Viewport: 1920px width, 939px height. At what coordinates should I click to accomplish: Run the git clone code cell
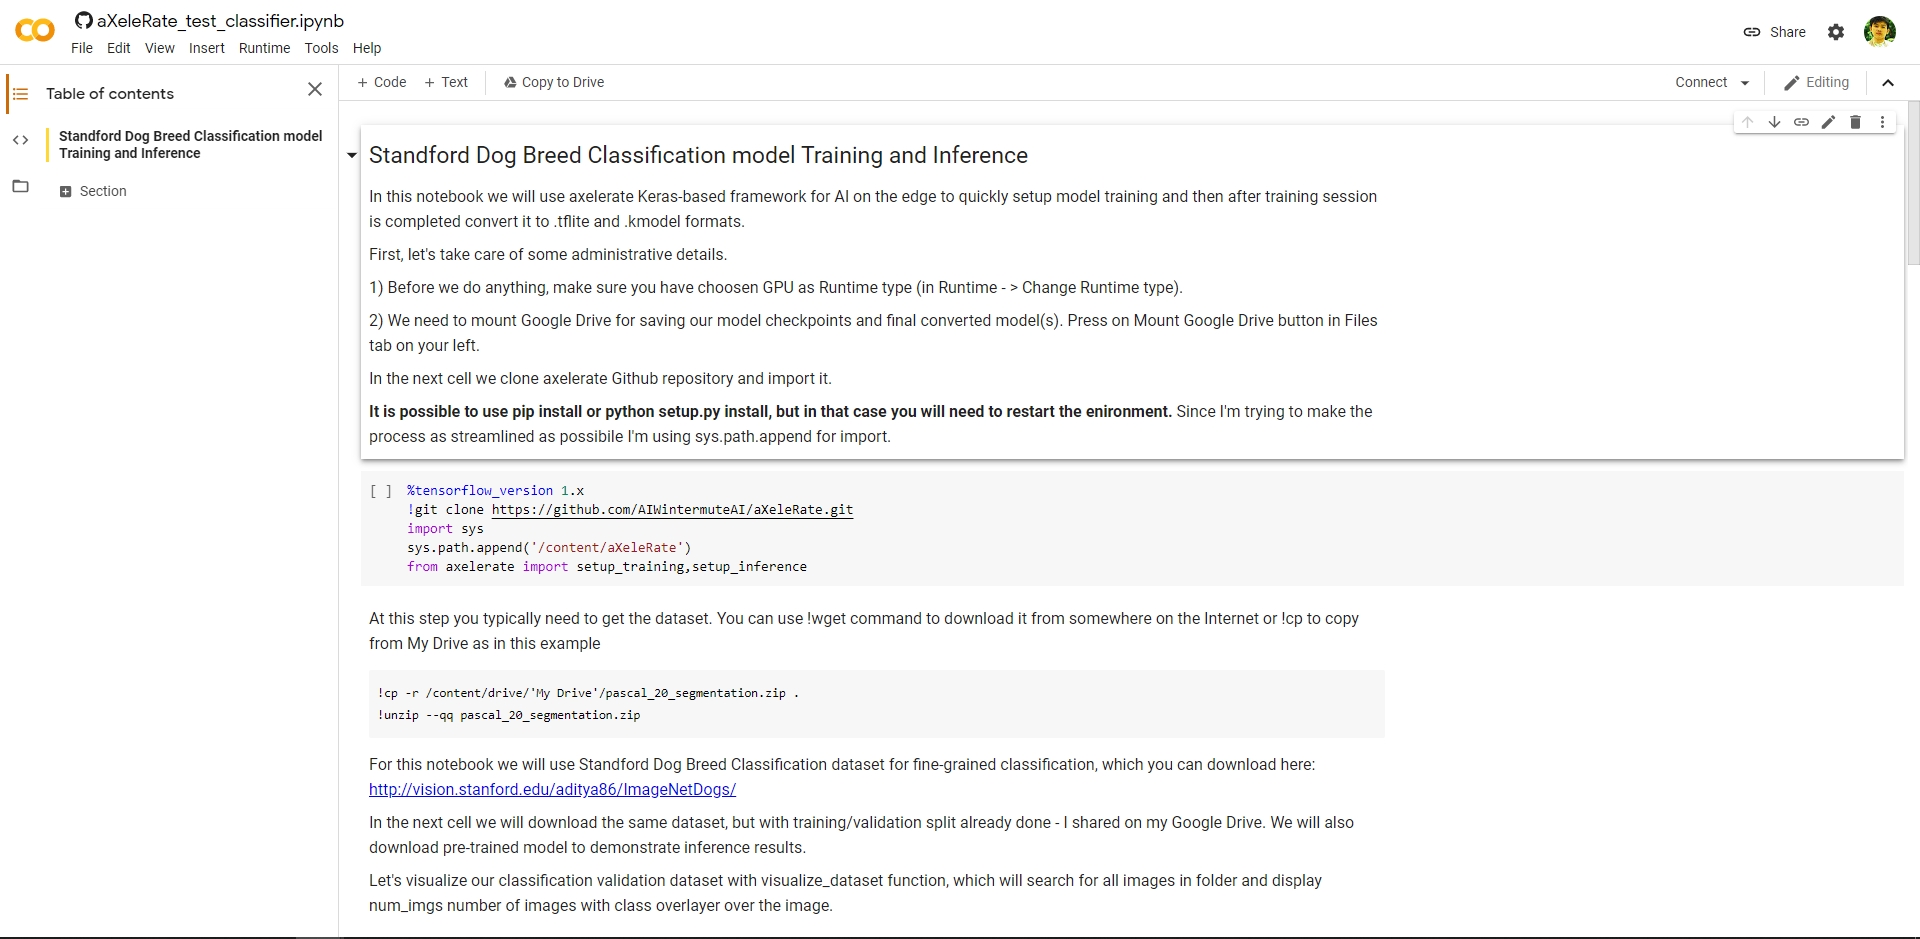[381, 491]
